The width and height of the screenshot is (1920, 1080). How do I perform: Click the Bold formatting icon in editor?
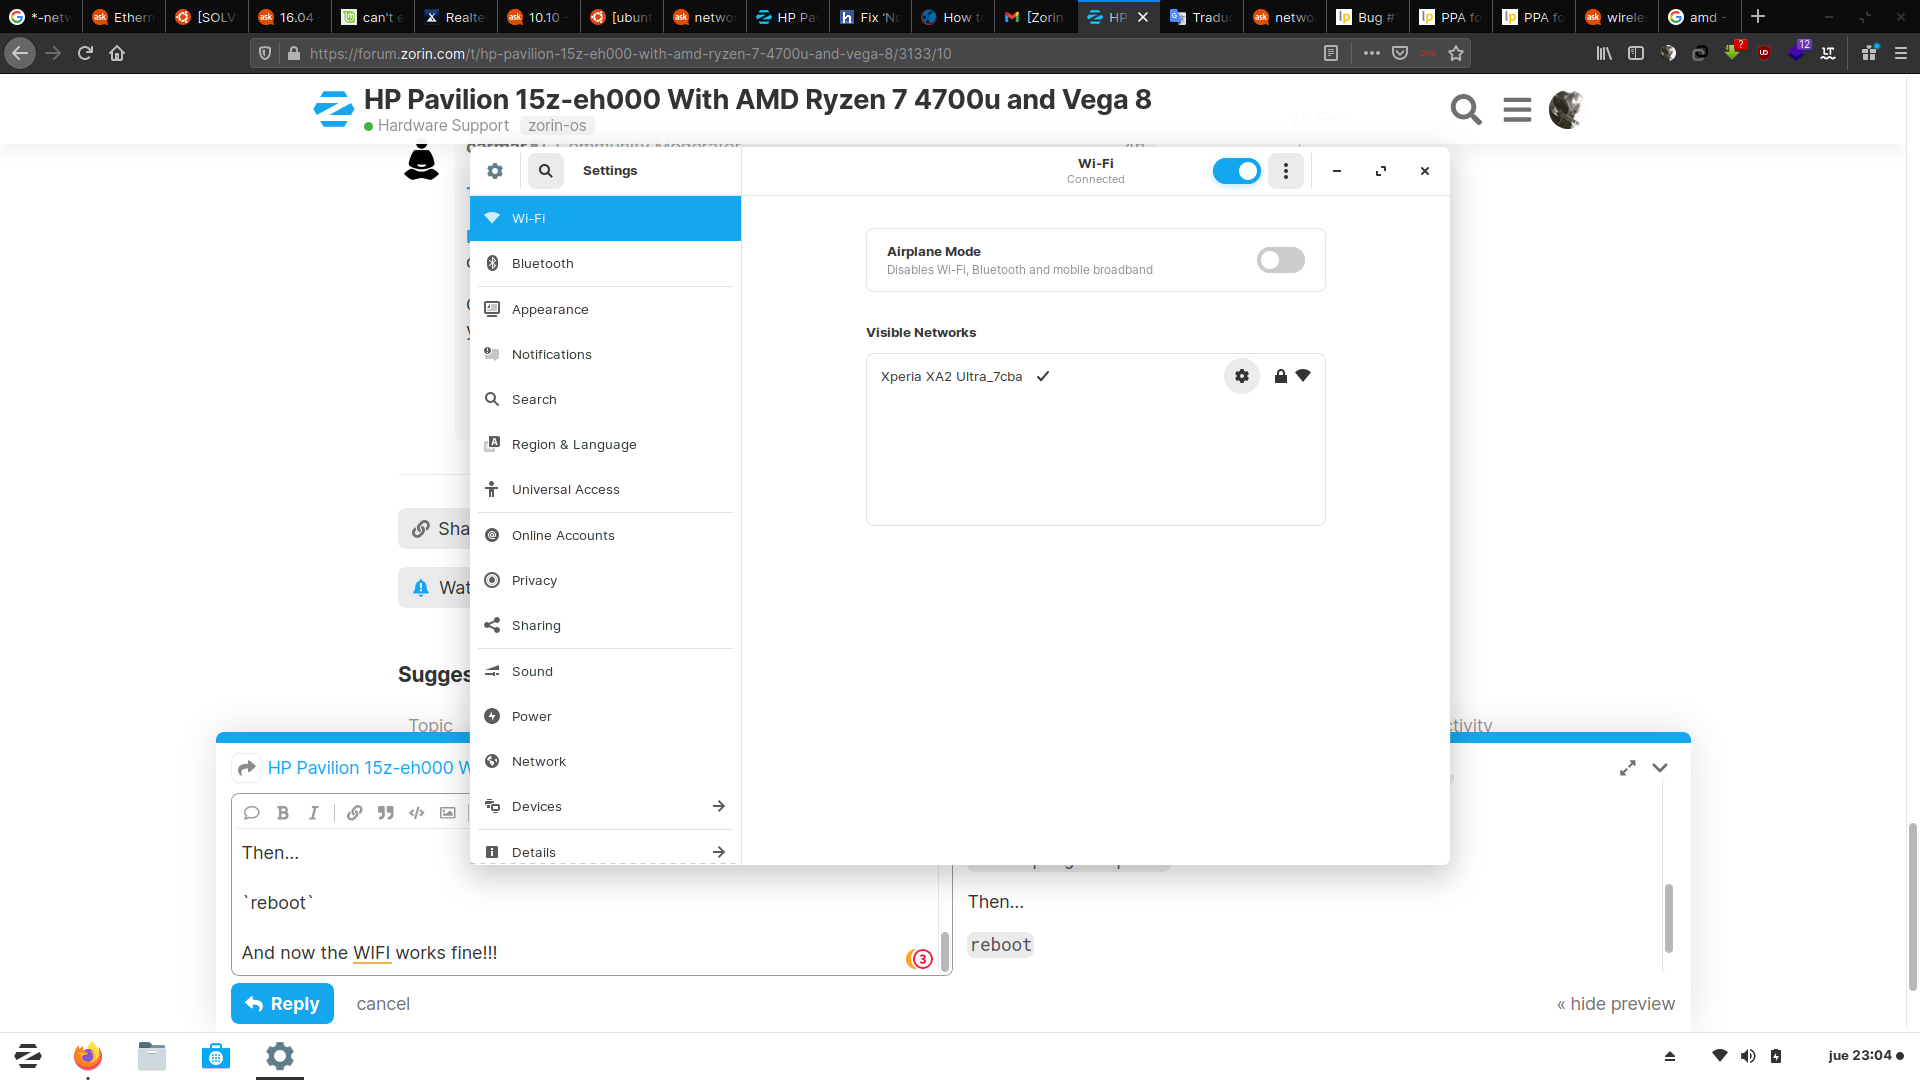click(282, 813)
